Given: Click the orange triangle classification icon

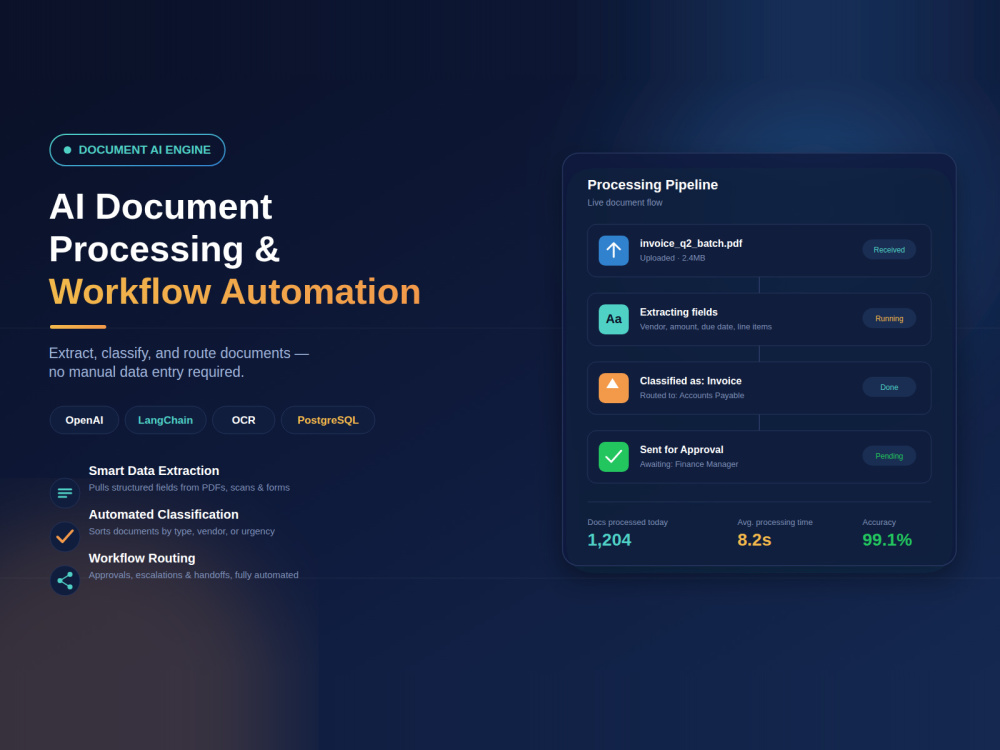Looking at the screenshot, I should 614,388.
